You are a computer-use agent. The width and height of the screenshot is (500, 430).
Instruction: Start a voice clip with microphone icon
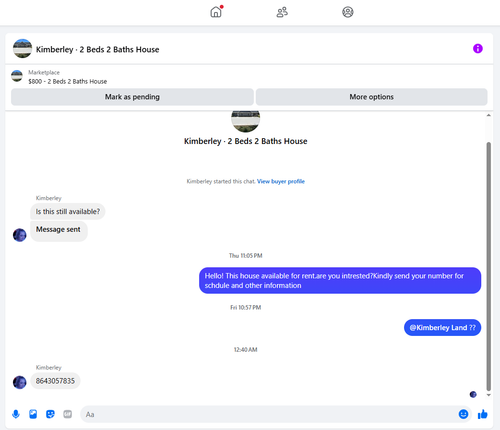point(16,414)
